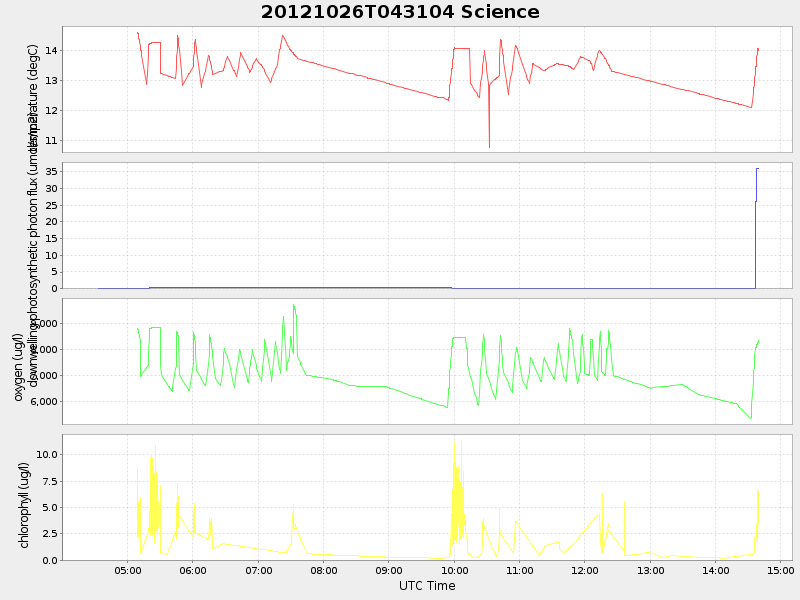Viewport: 800px width, 600px height.
Task: Select the 13:00 time tick label
Action: click(650, 570)
